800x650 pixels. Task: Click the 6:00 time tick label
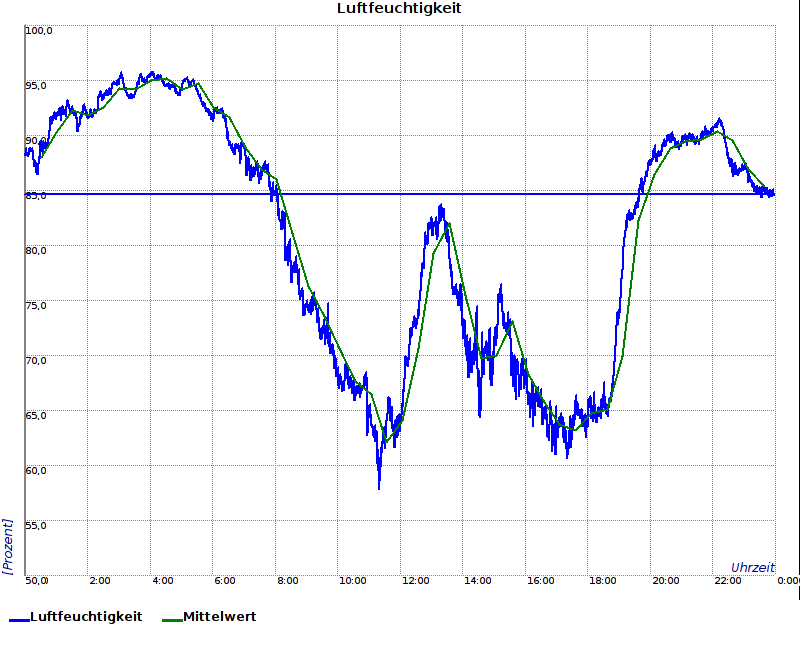pos(224,581)
